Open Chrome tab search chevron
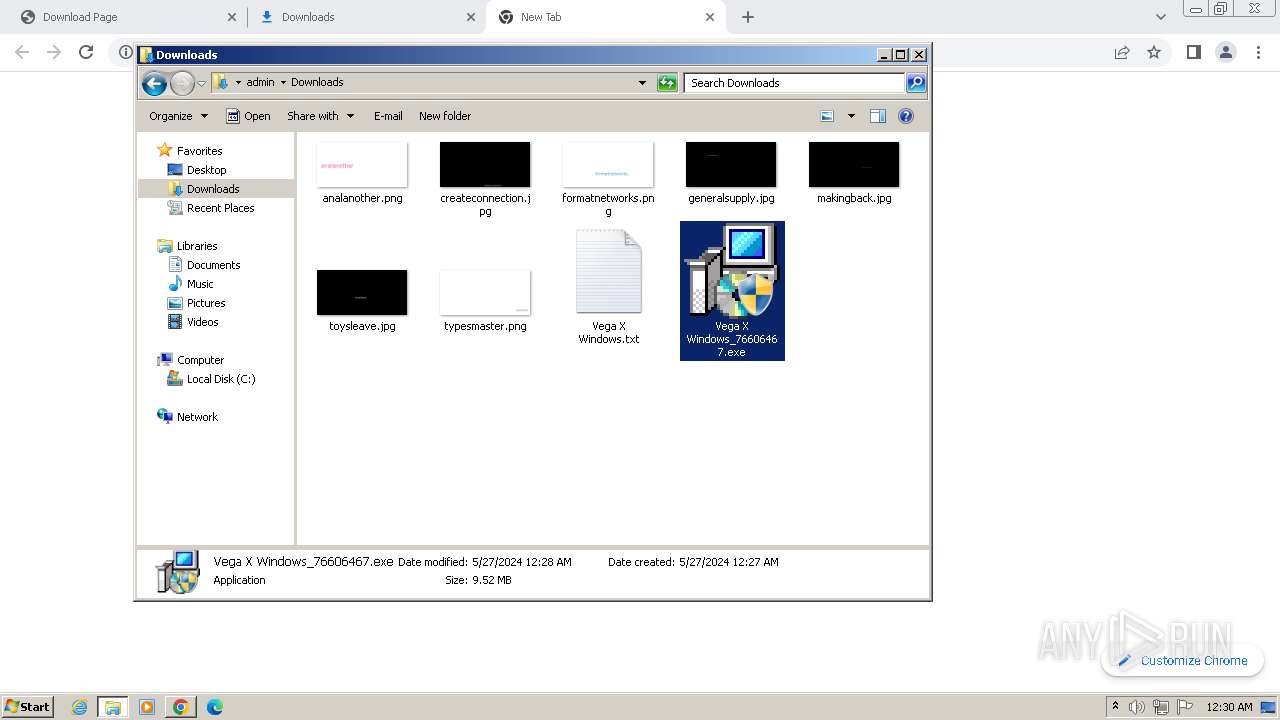Image resolution: width=1280 pixels, height=720 pixels. click(1161, 17)
